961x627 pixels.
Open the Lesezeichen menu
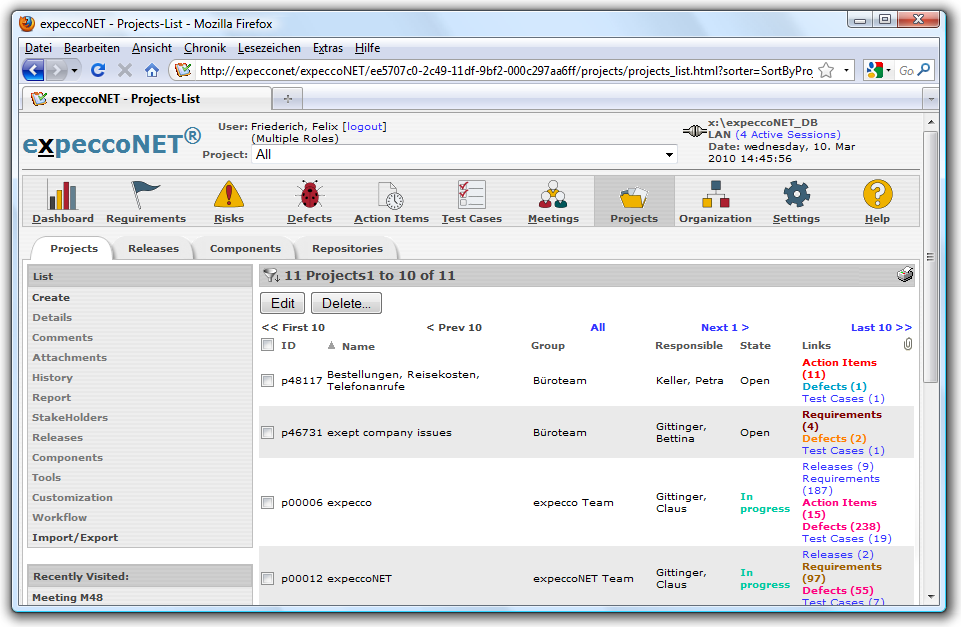click(x=269, y=48)
